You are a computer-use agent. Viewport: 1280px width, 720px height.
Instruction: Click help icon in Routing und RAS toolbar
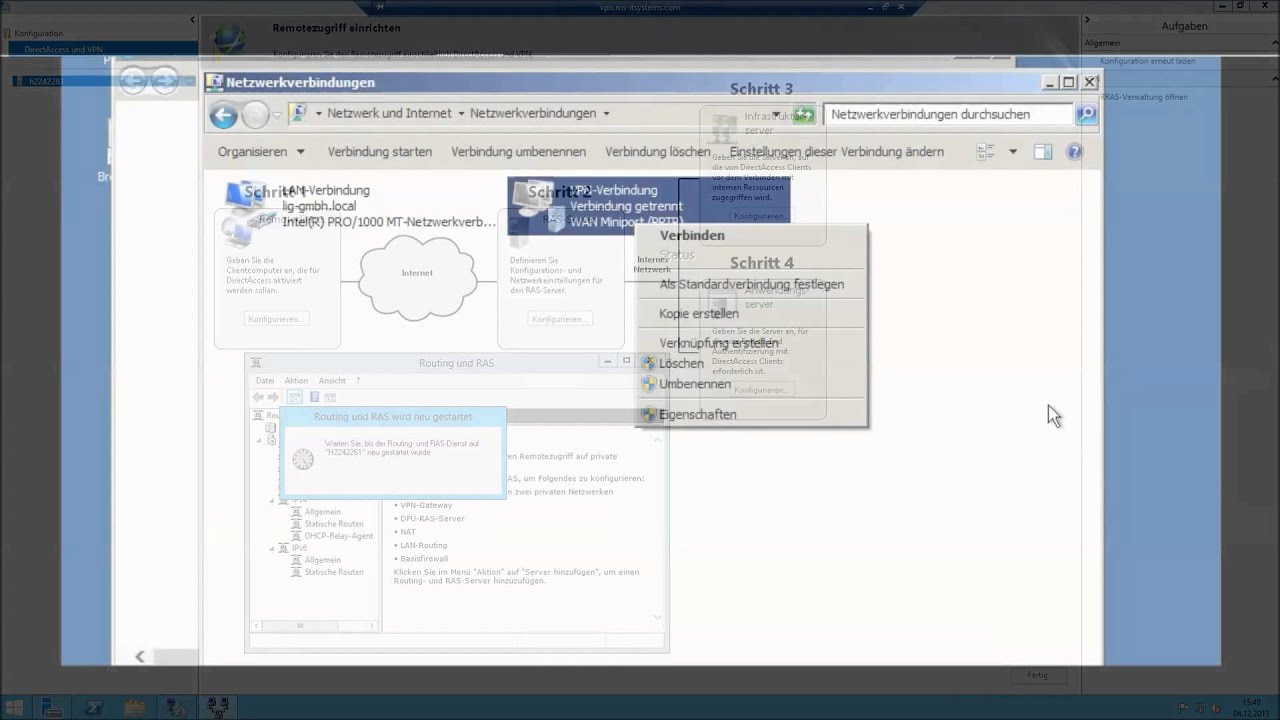click(x=314, y=397)
